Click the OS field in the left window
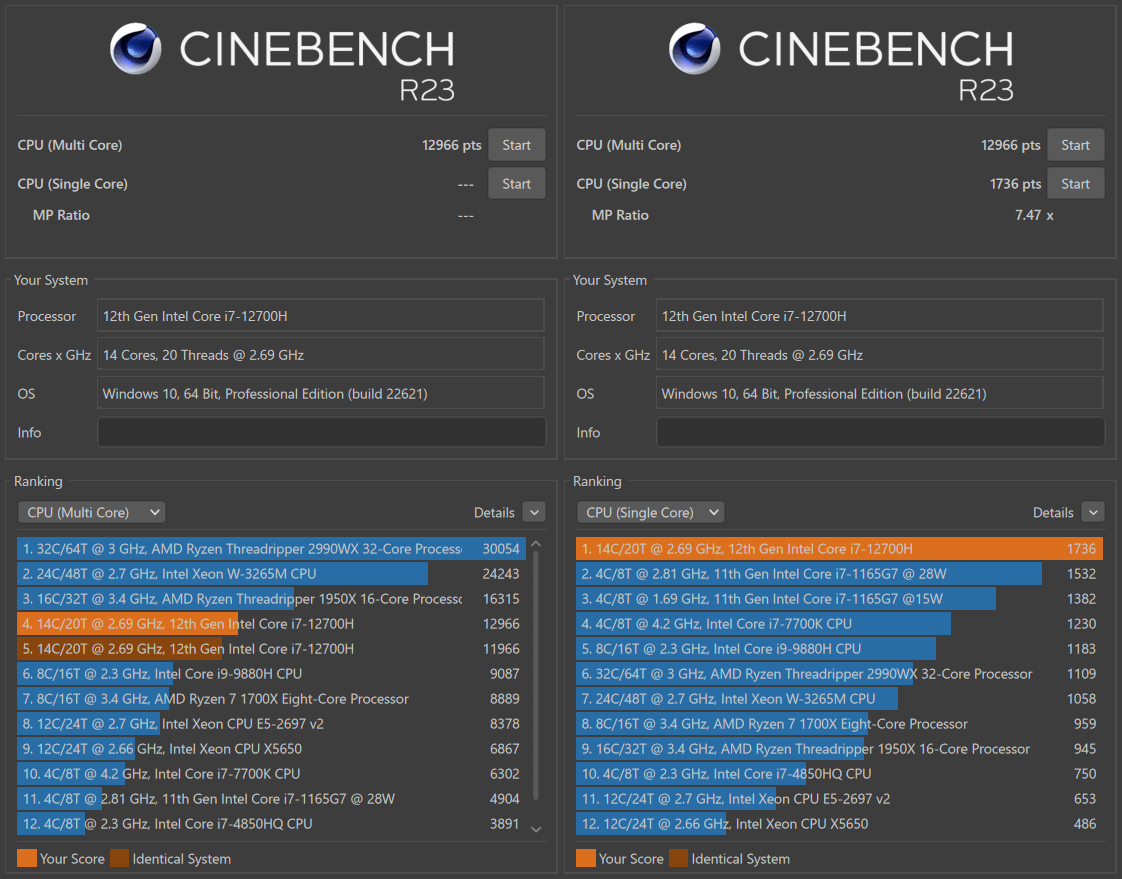Screen dimensions: 1122x879 321,393
